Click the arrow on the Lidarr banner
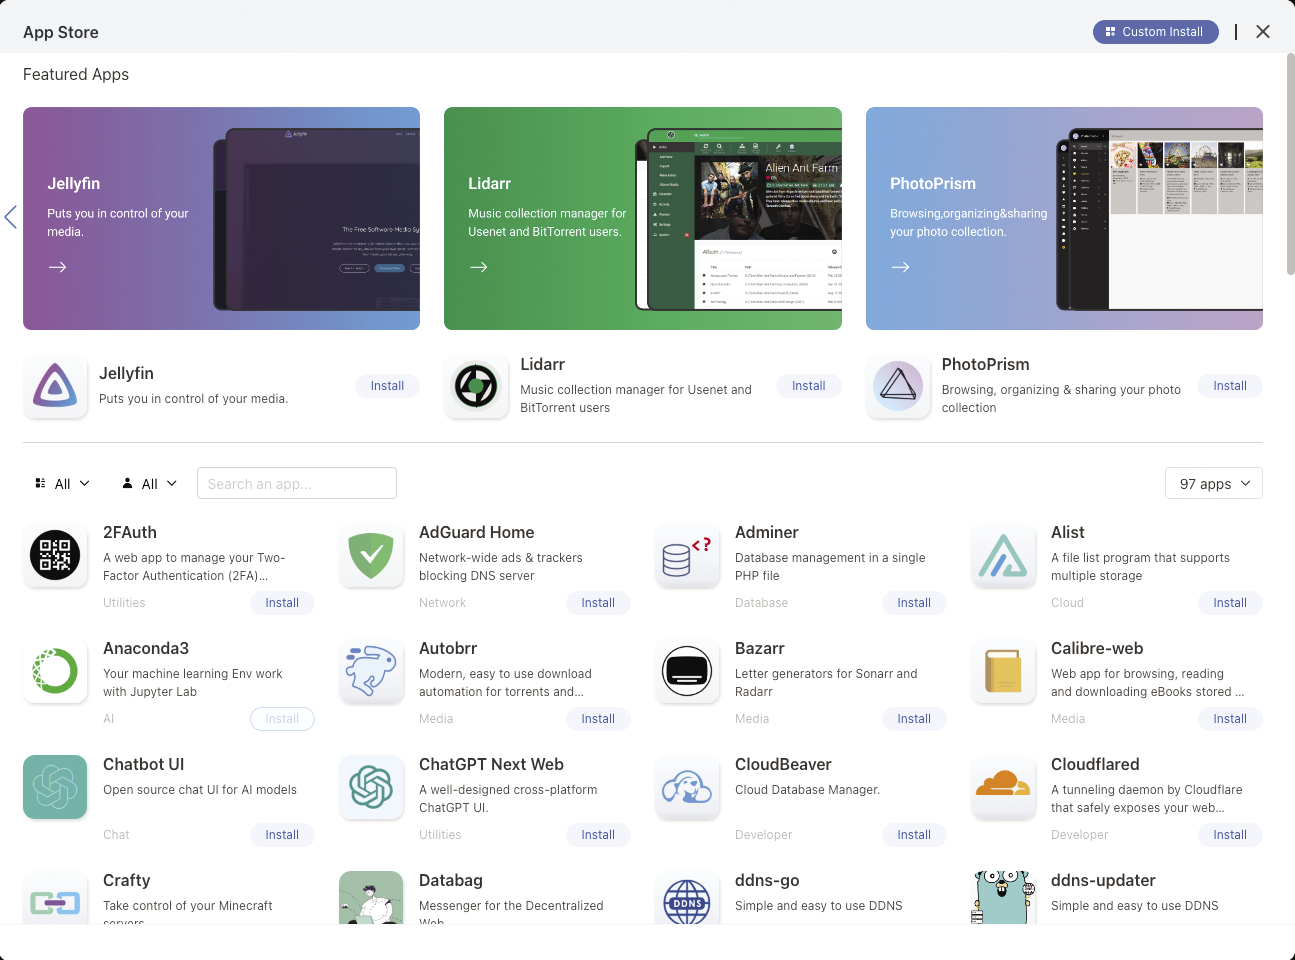The height and width of the screenshot is (960, 1295). (x=479, y=267)
